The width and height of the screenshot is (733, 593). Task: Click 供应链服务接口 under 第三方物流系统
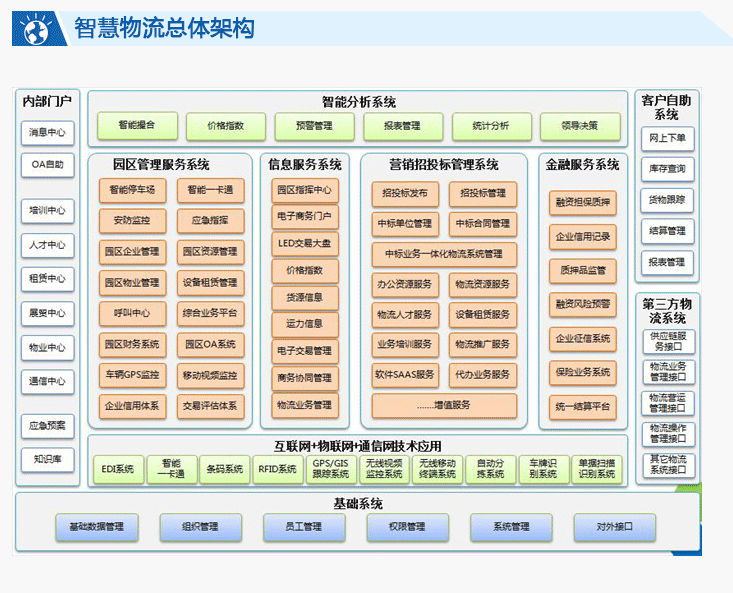[x=670, y=342]
